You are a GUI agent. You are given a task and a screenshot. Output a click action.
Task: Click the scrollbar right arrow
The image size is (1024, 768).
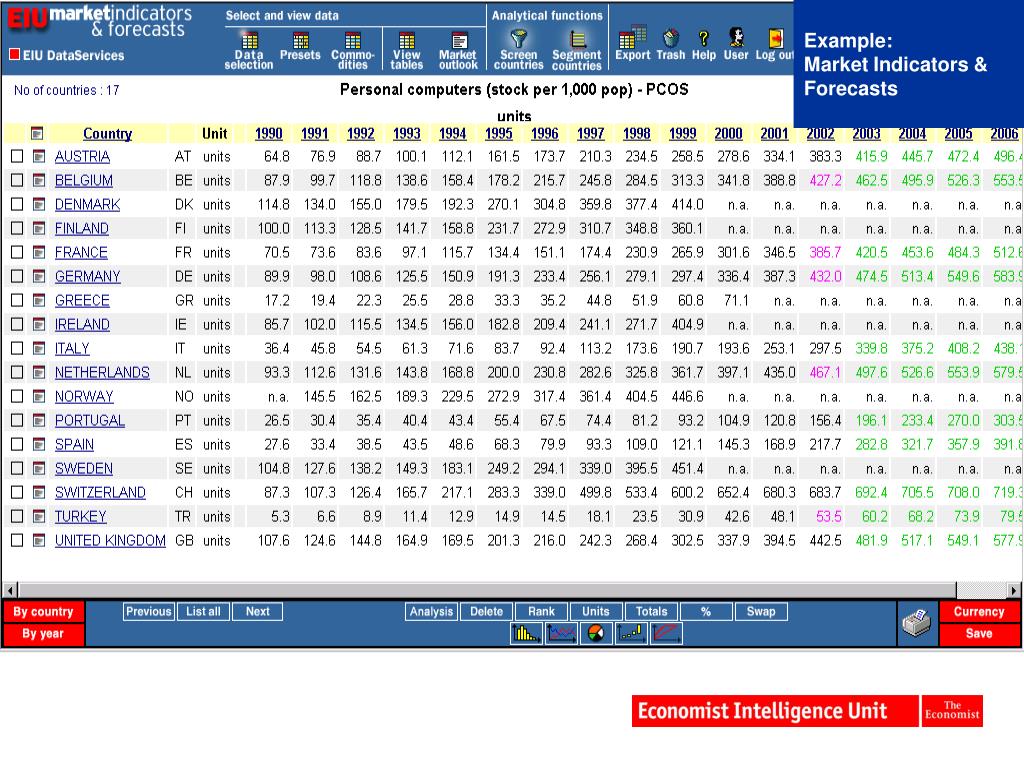pos(1014,590)
